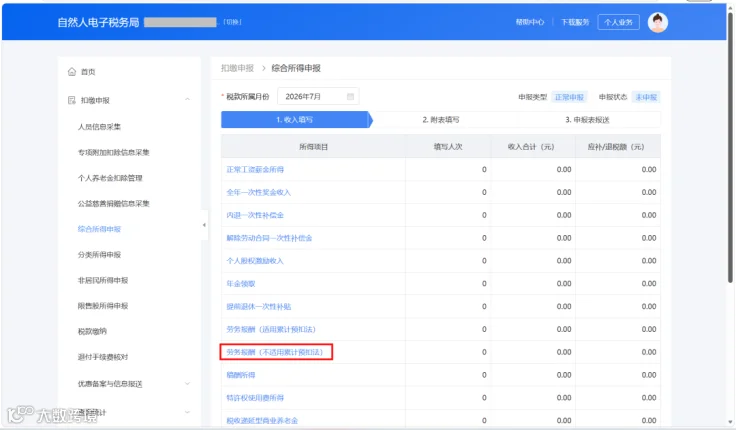Click 收入合计 value in 全年一次性奖金收入 row
The height and width of the screenshot is (430, 736).
(564, 192)
